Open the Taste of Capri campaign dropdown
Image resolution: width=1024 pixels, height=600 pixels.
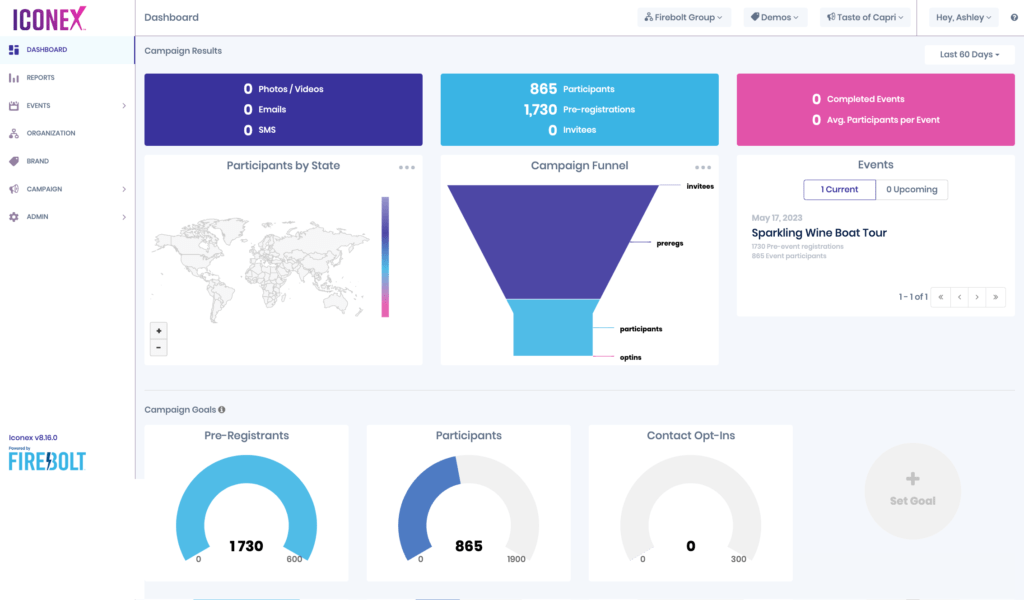pyautogui.click(x=865, y=17)
